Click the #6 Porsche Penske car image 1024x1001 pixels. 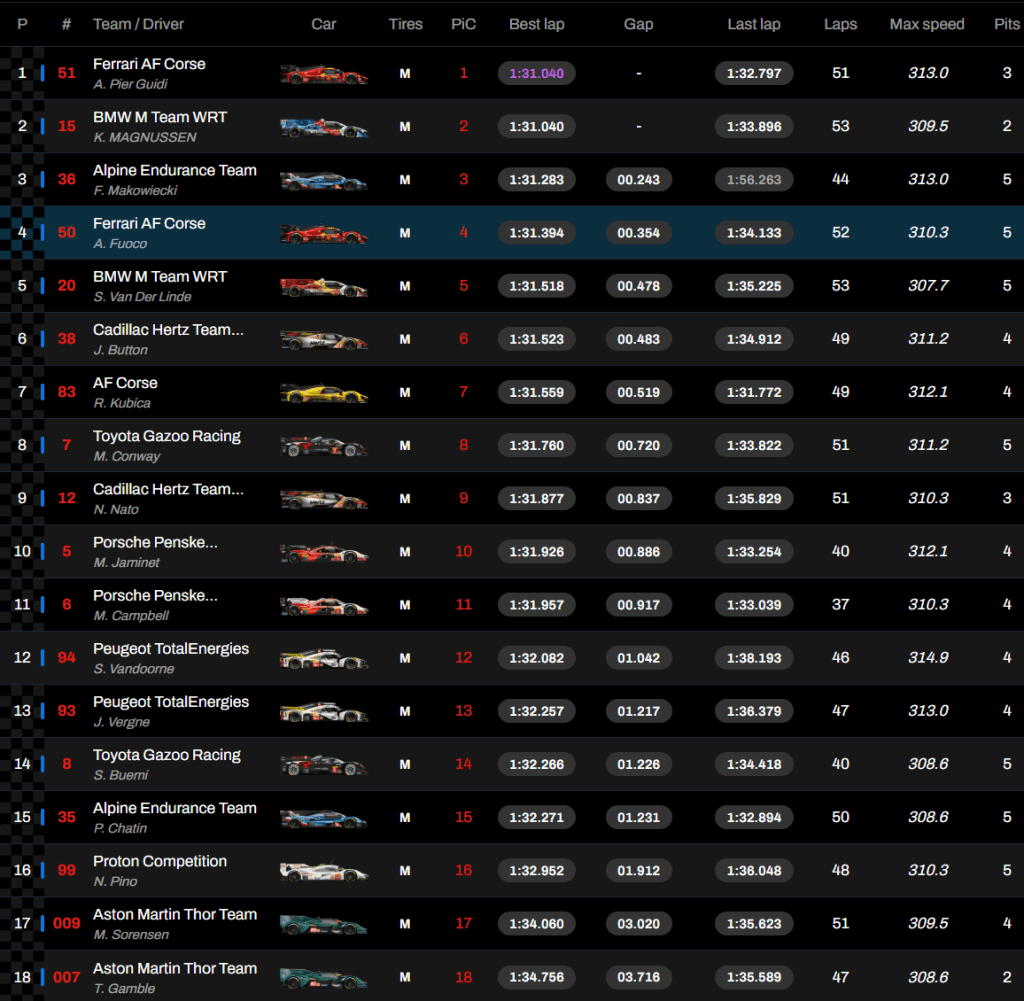click(324, 605)
